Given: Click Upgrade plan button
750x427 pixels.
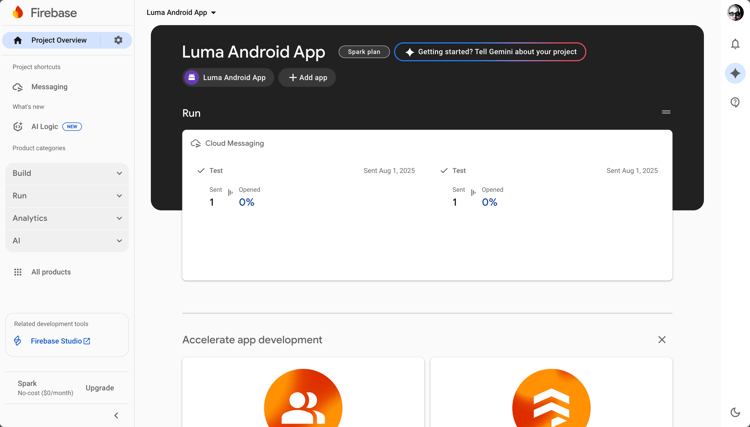Looking at the screenshot, I should [99, 388].
